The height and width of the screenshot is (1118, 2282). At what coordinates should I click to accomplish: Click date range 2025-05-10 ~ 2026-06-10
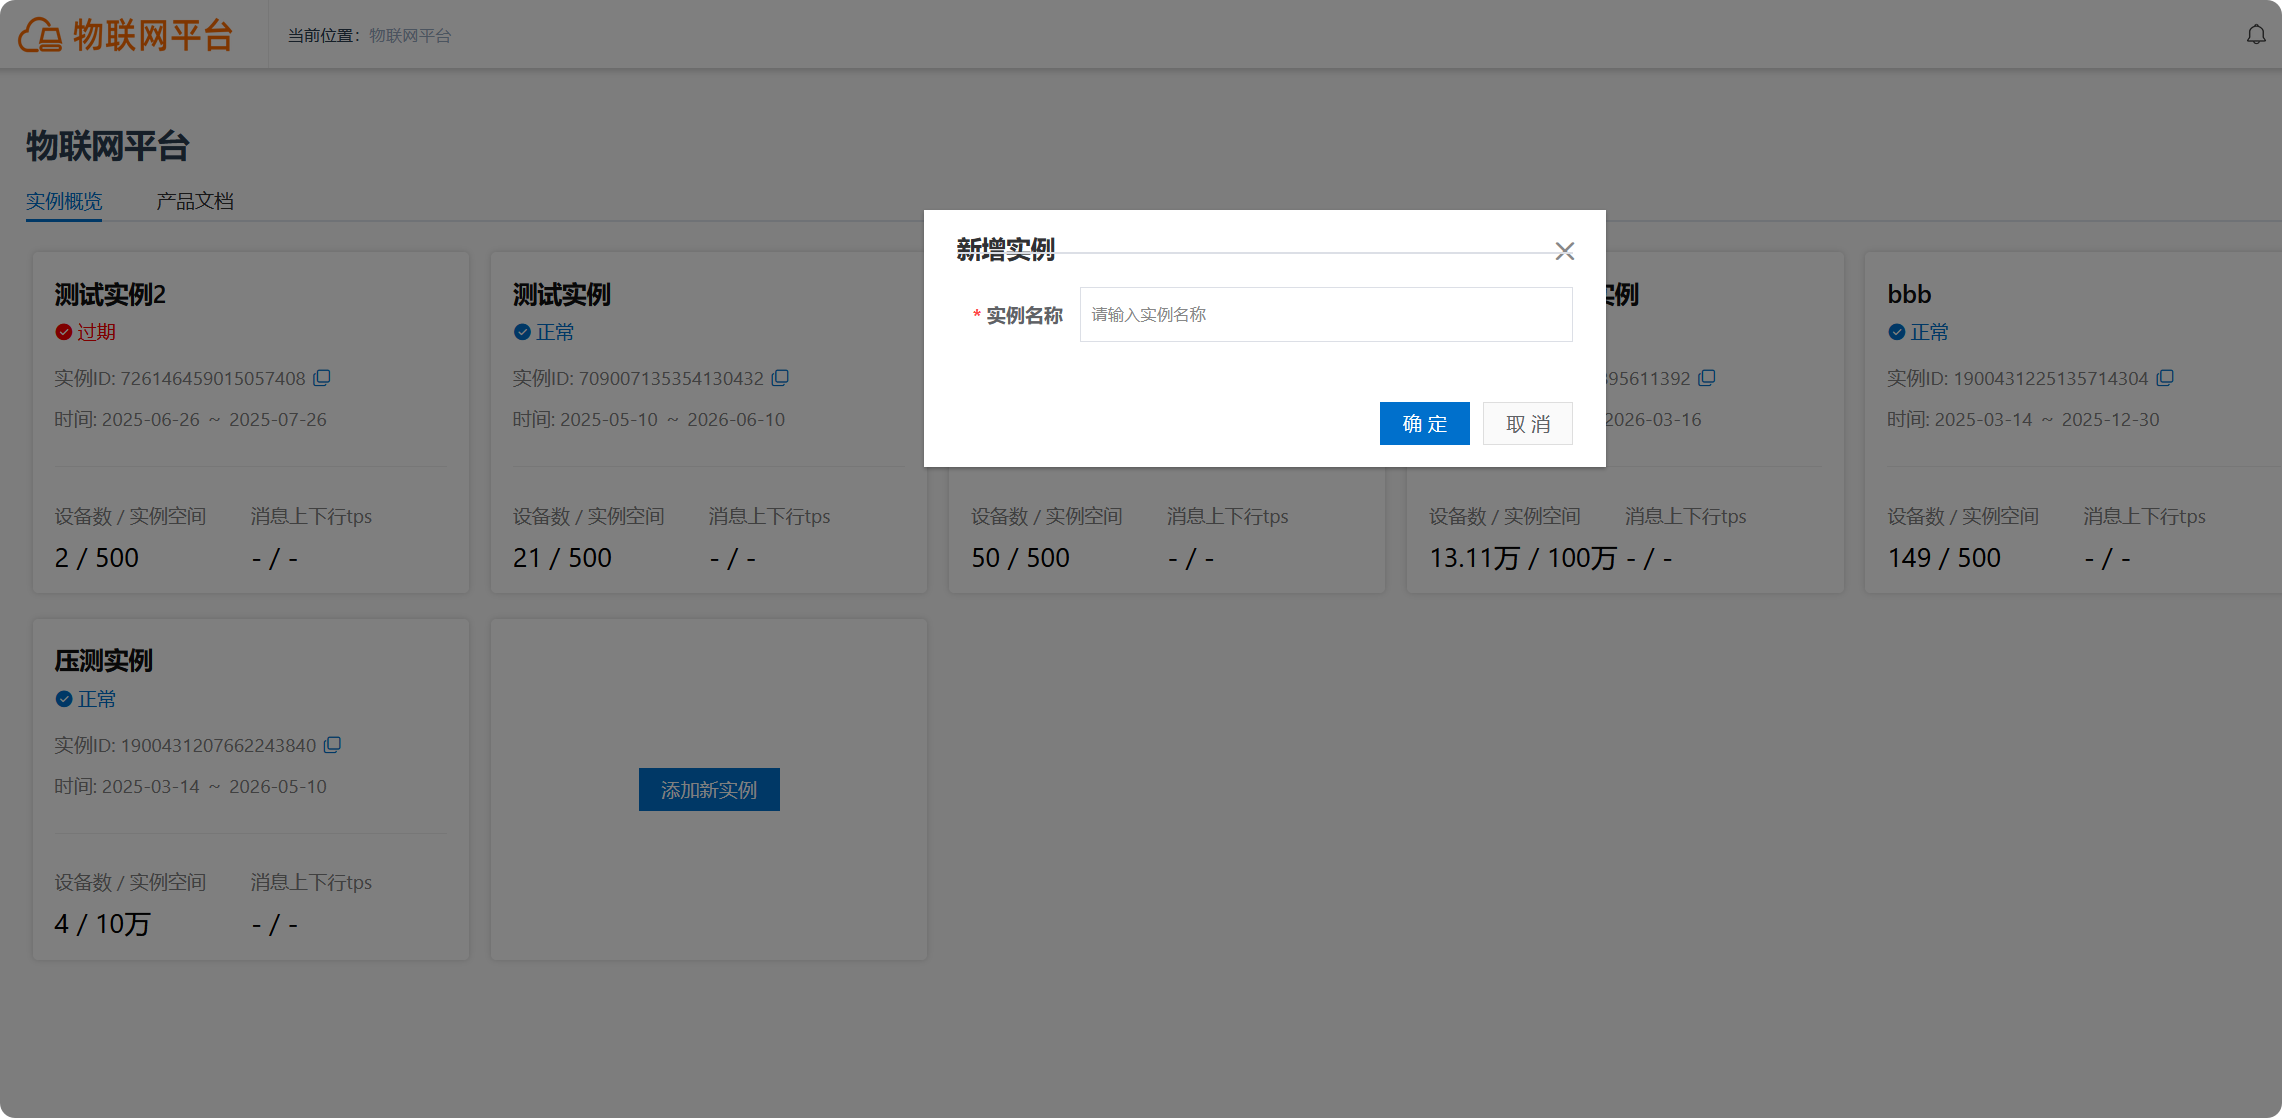point(672,420)
